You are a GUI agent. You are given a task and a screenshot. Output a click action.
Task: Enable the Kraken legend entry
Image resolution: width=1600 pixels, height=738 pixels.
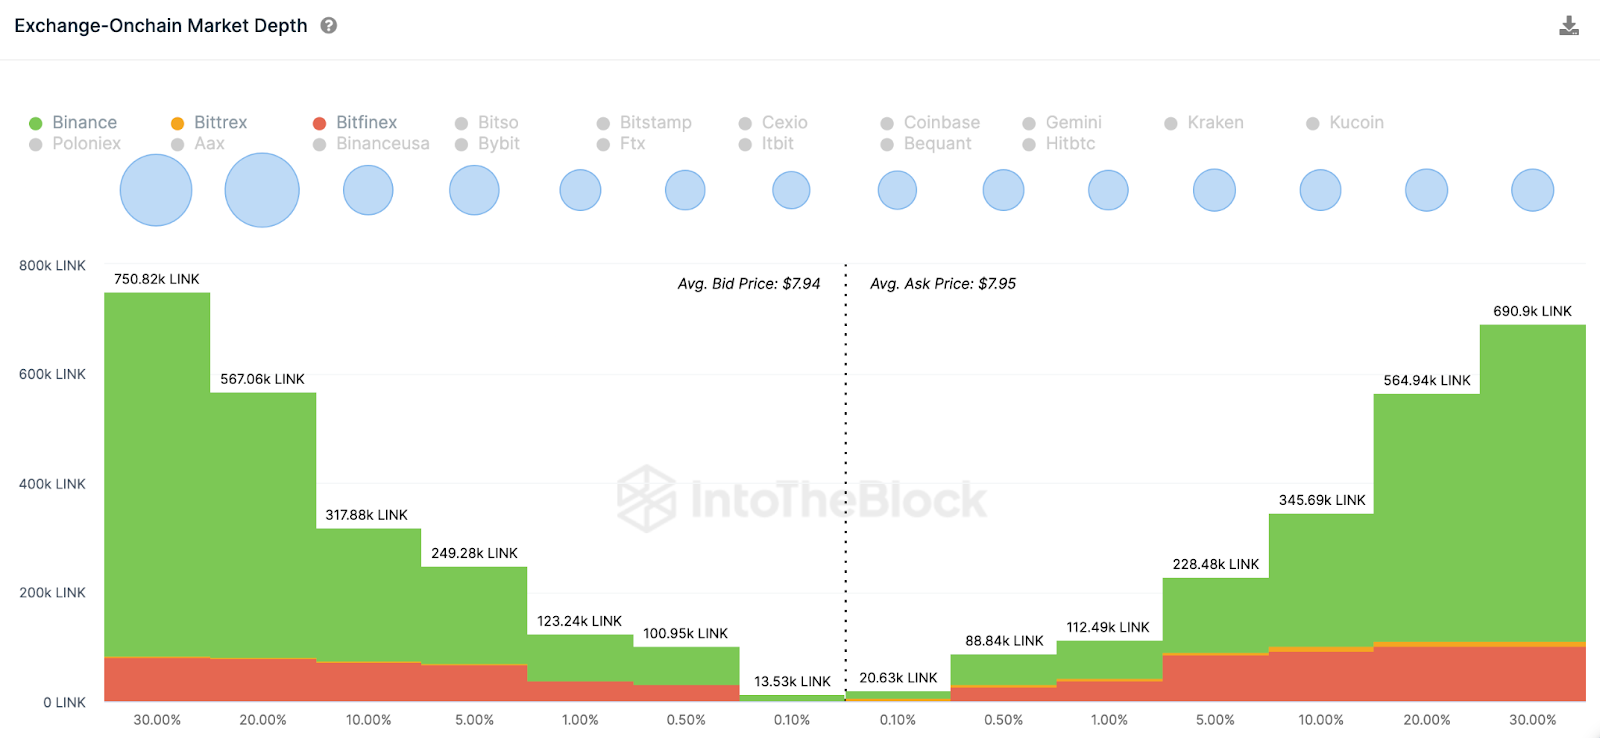(1205, 123)
